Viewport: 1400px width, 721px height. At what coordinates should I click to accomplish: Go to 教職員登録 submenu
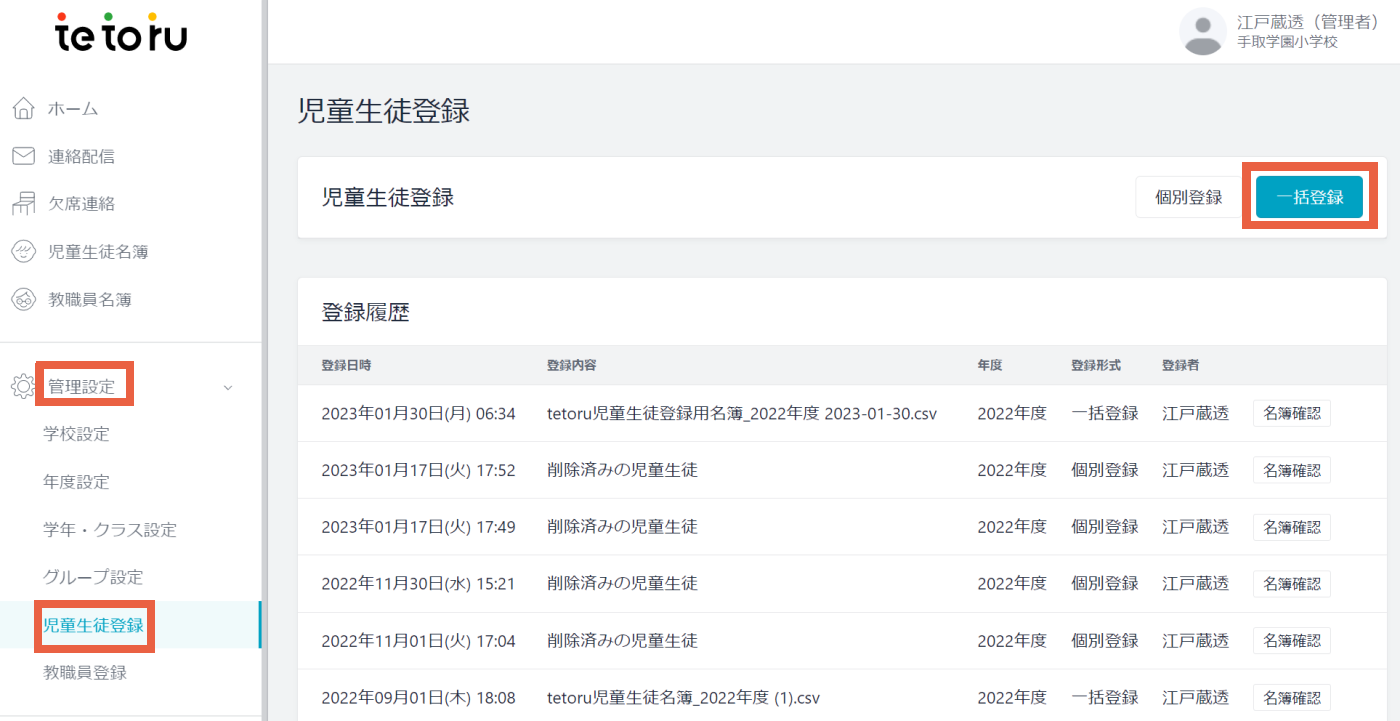tap(85, 672)
